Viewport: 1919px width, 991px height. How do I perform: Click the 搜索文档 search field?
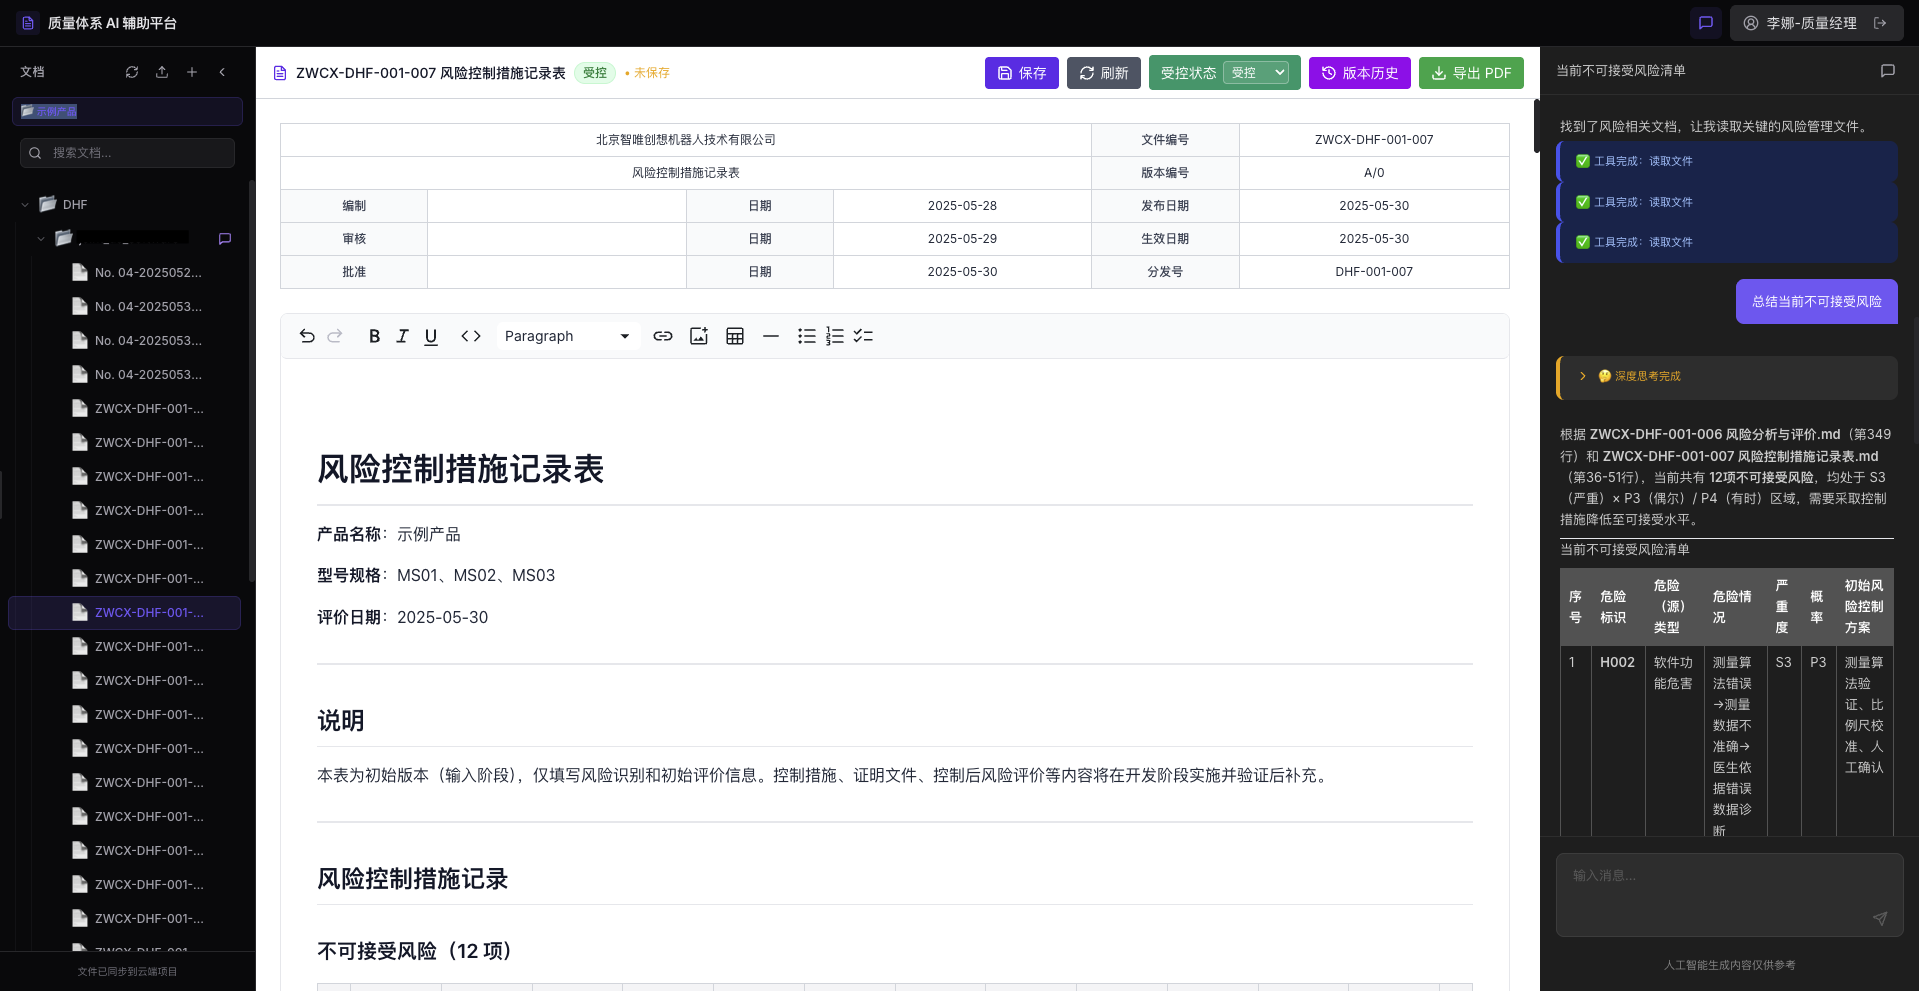[x=127, y=153]
